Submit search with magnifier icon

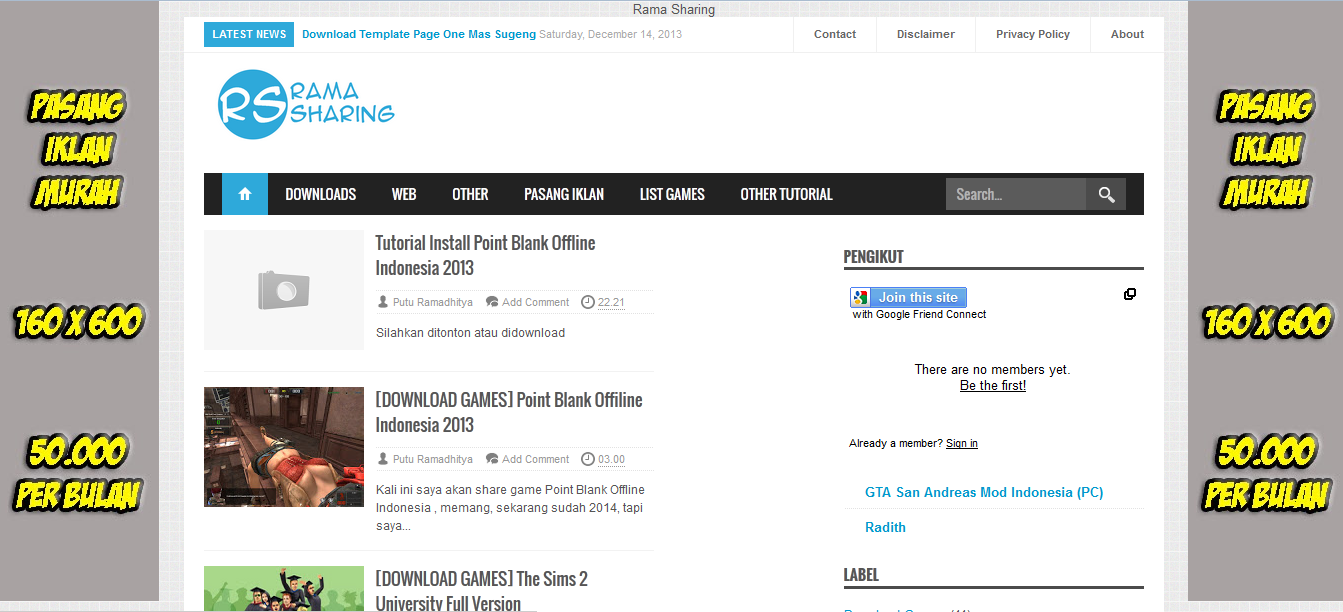pos(1106,194)
